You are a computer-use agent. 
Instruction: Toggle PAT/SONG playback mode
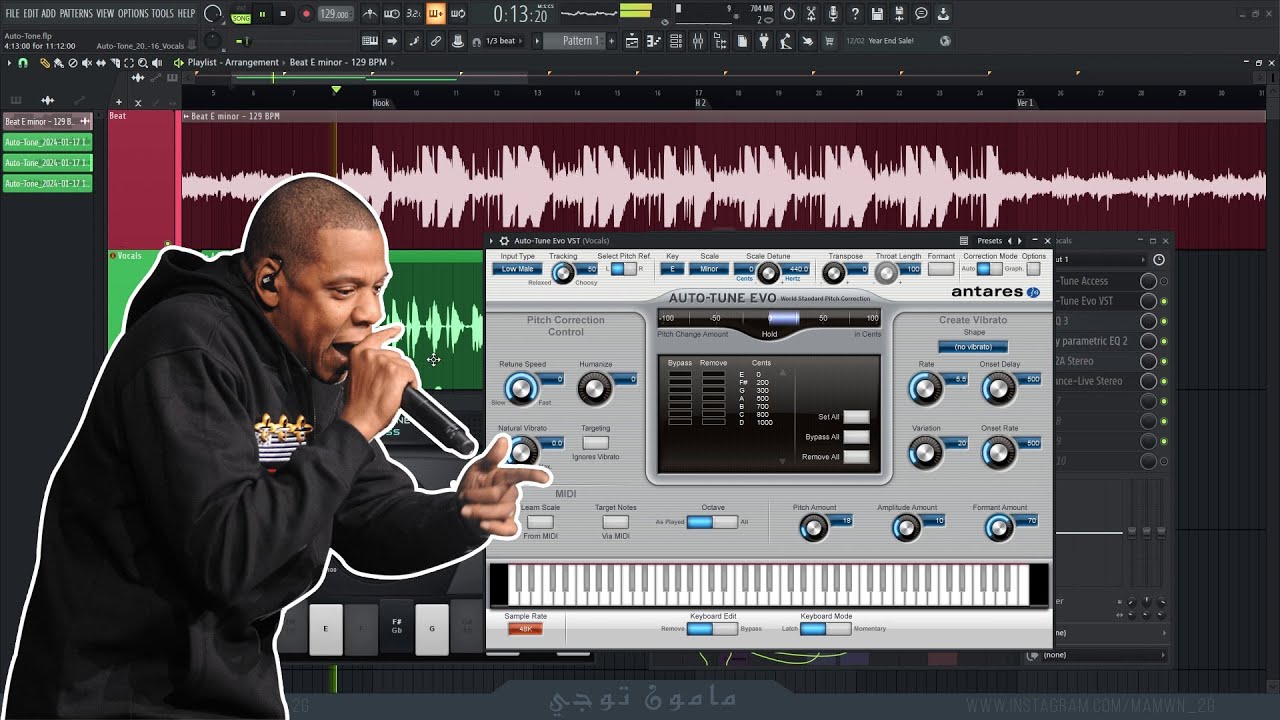pyautogui.click(x=241, y=14)
